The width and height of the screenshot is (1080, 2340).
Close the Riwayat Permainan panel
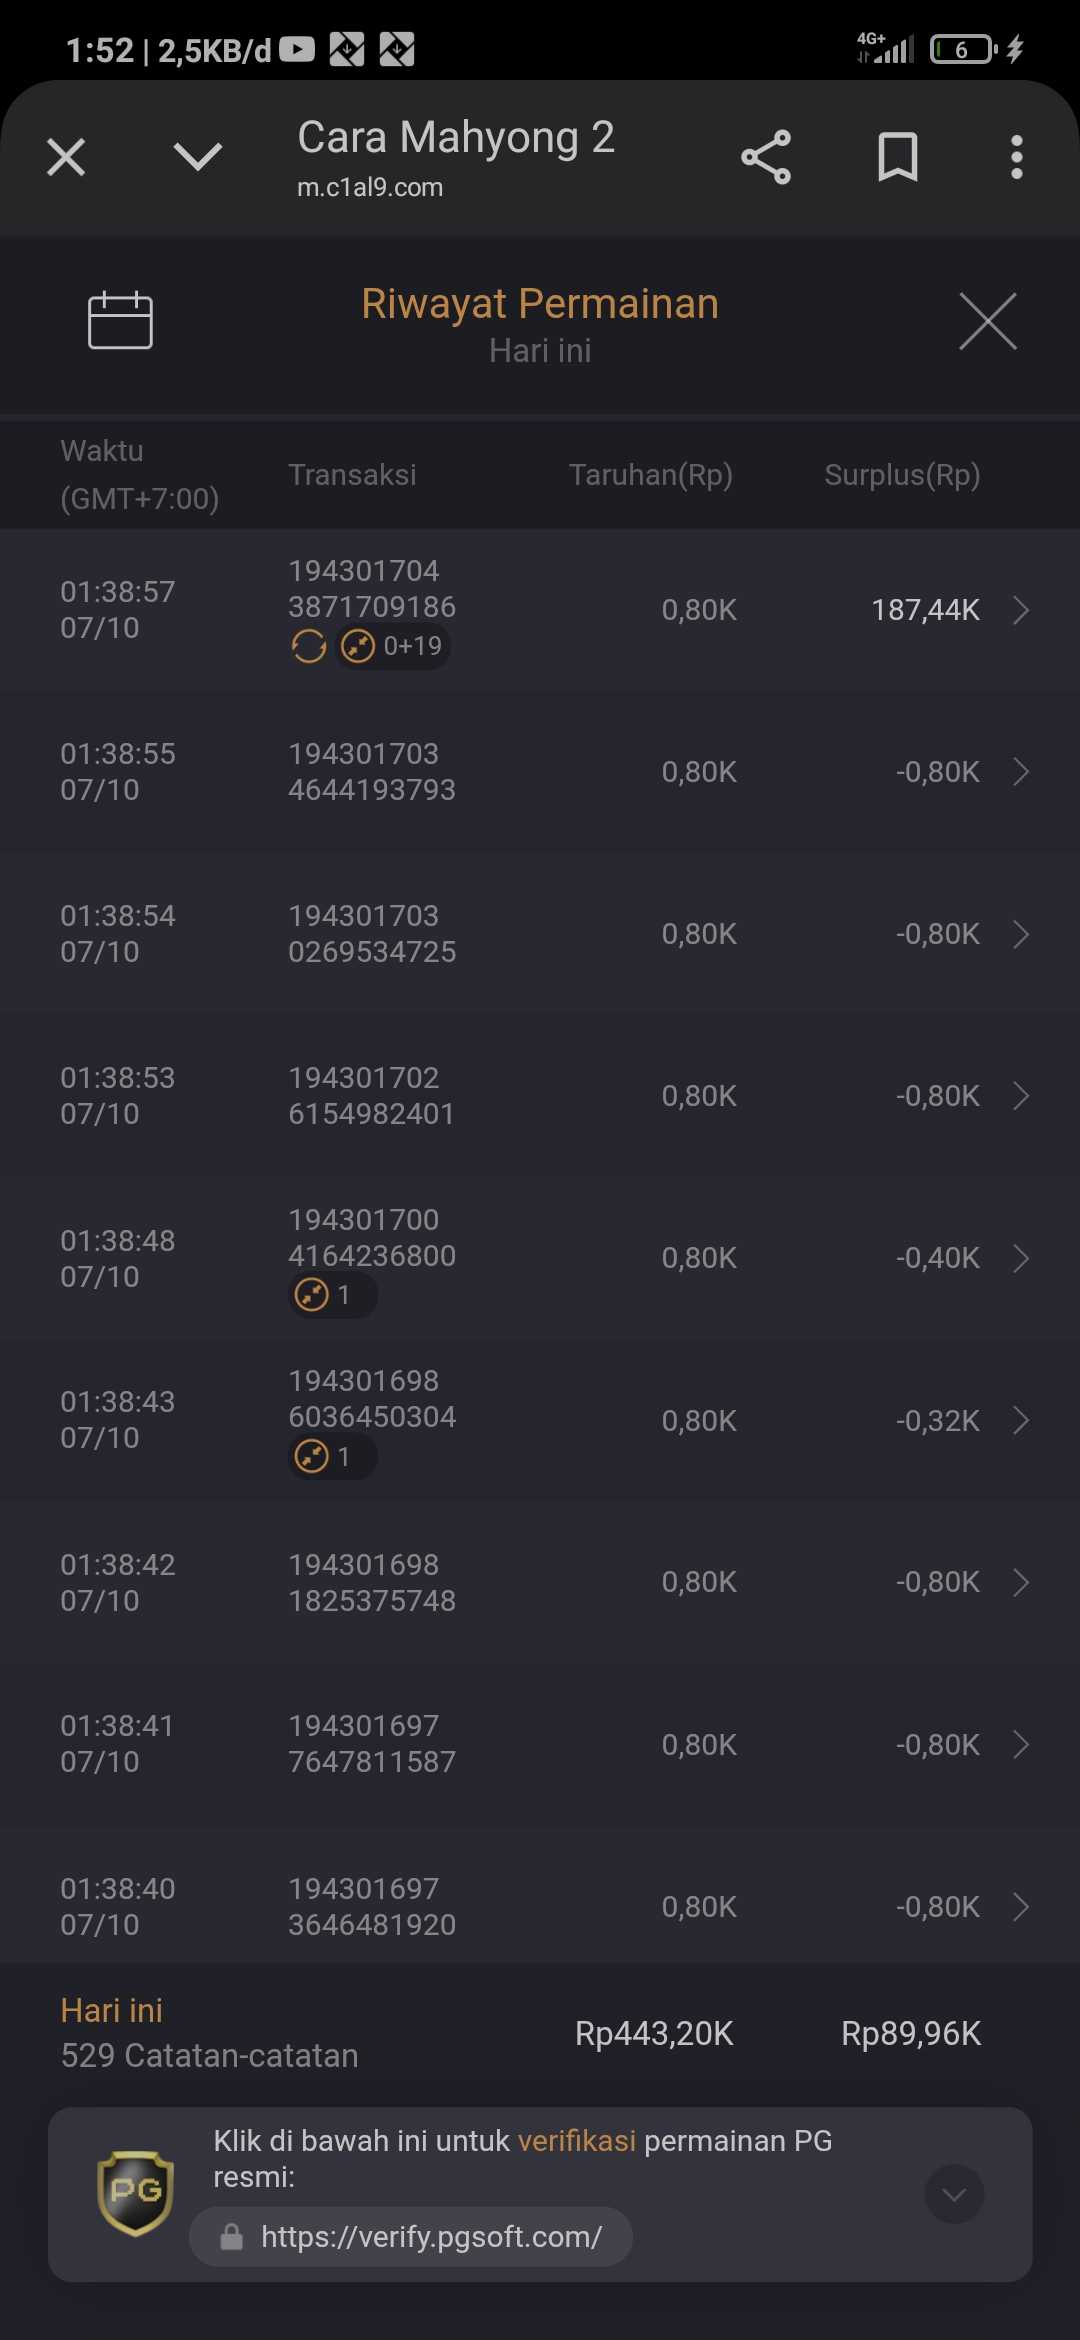[987, 322]
